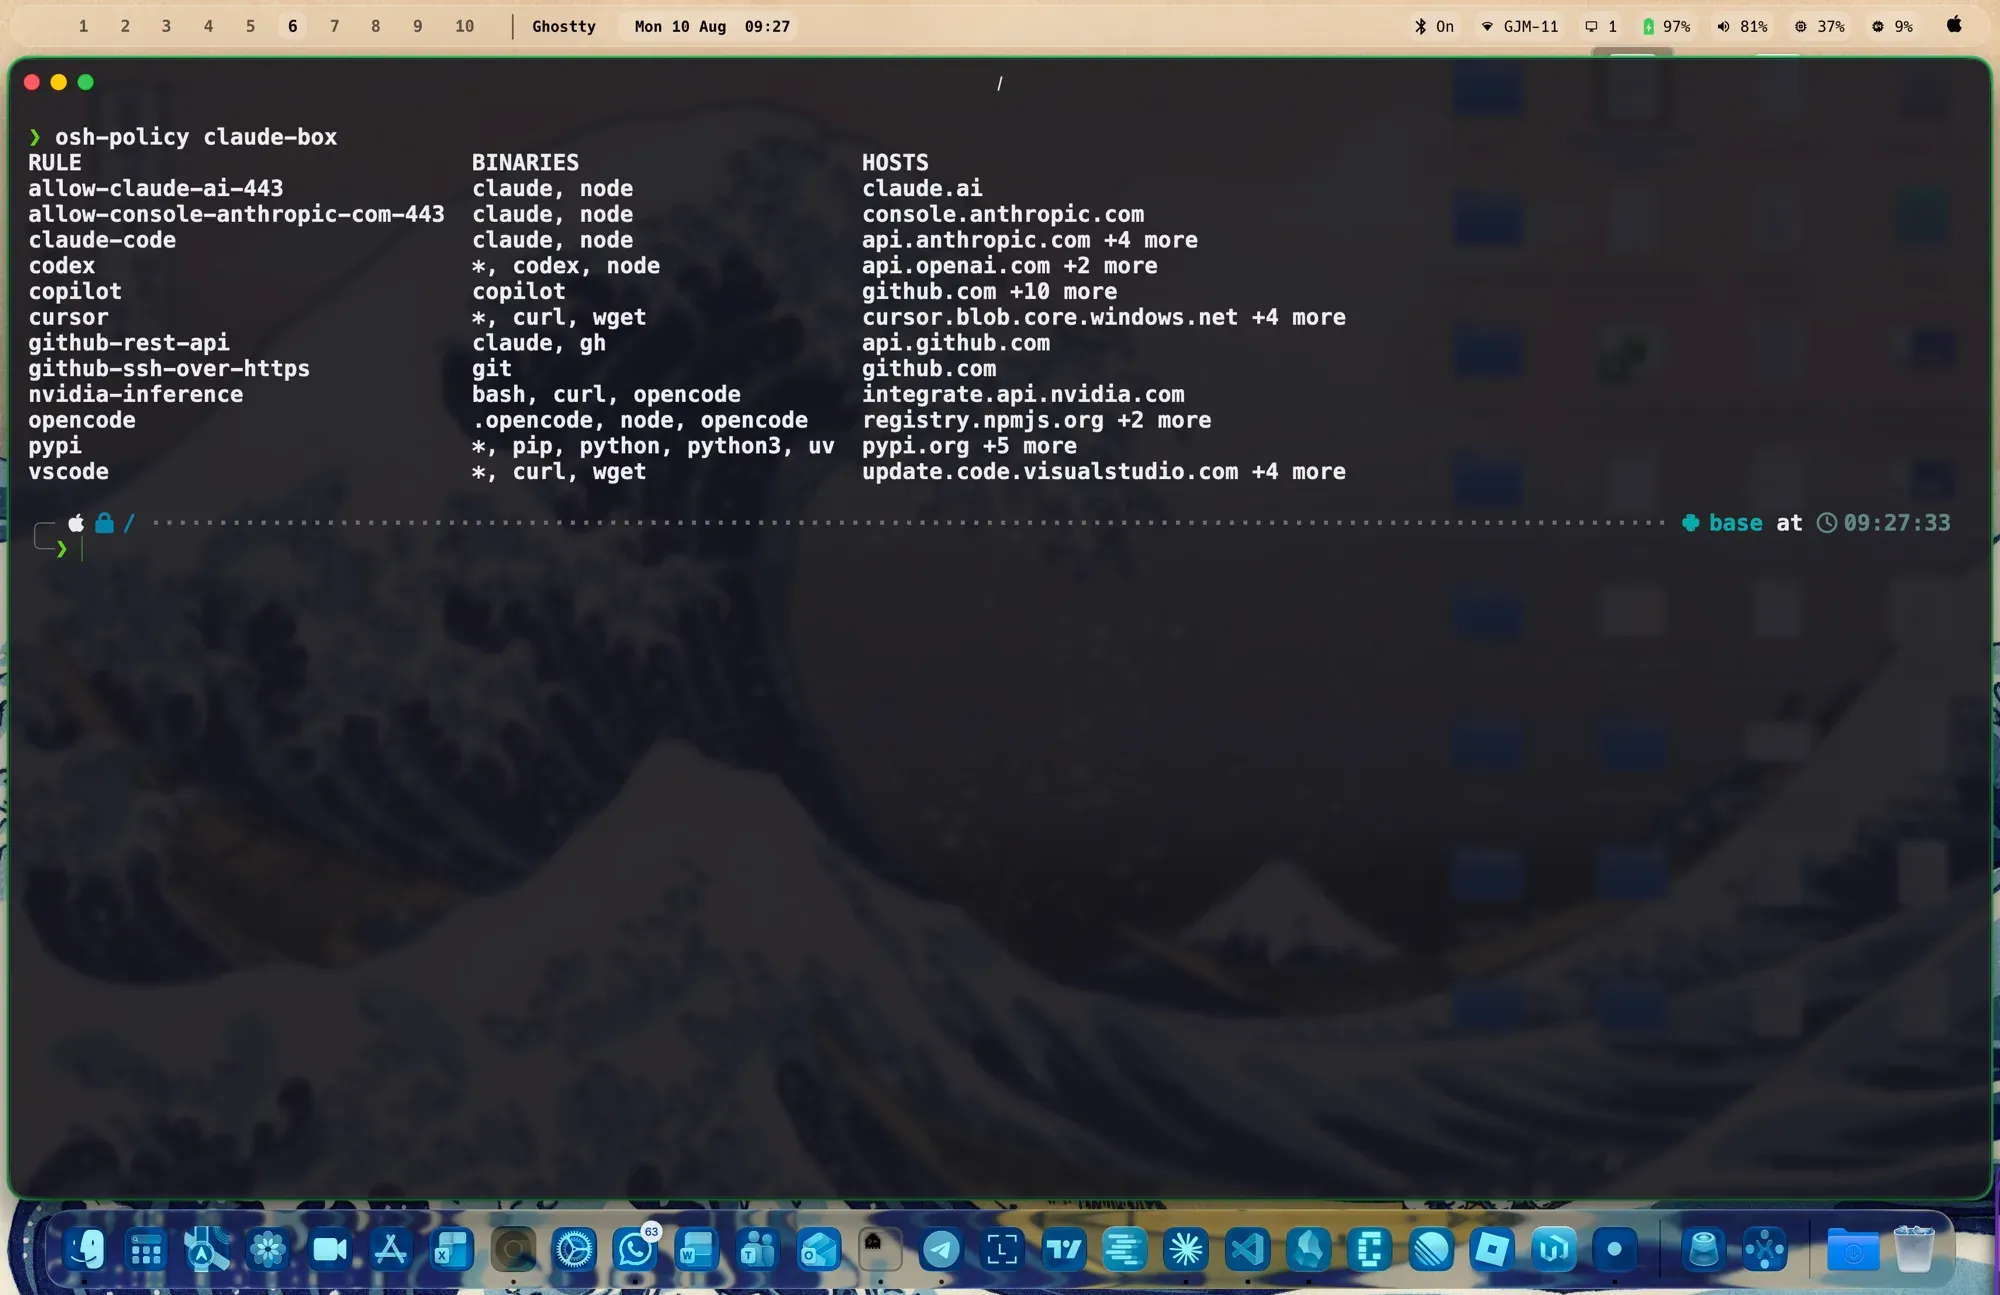Launch Microsoft Excel from the dock
Viewport: 2000px width, 1295px height.
point(451,1249)
